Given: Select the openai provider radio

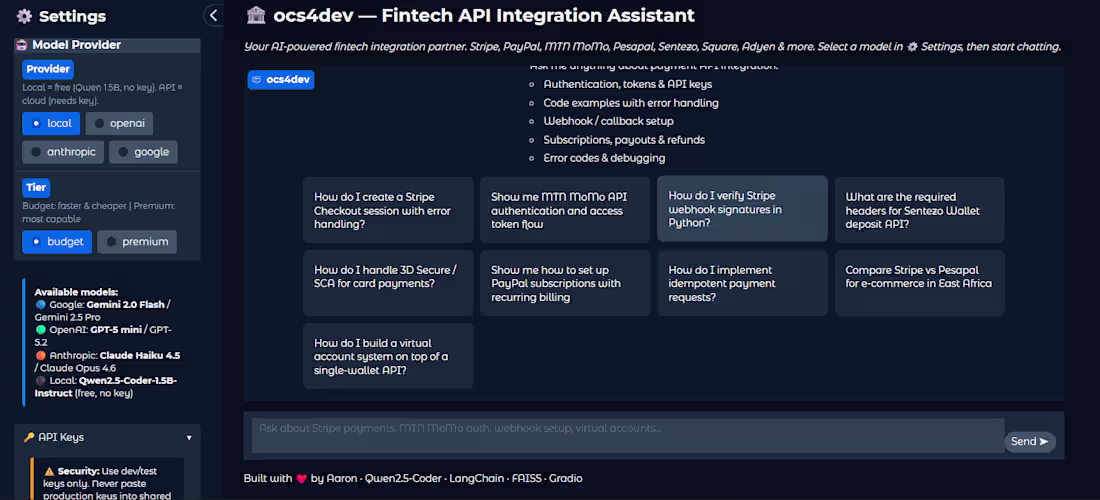Looking at the screenshot, I should click(x=119, y=123).
